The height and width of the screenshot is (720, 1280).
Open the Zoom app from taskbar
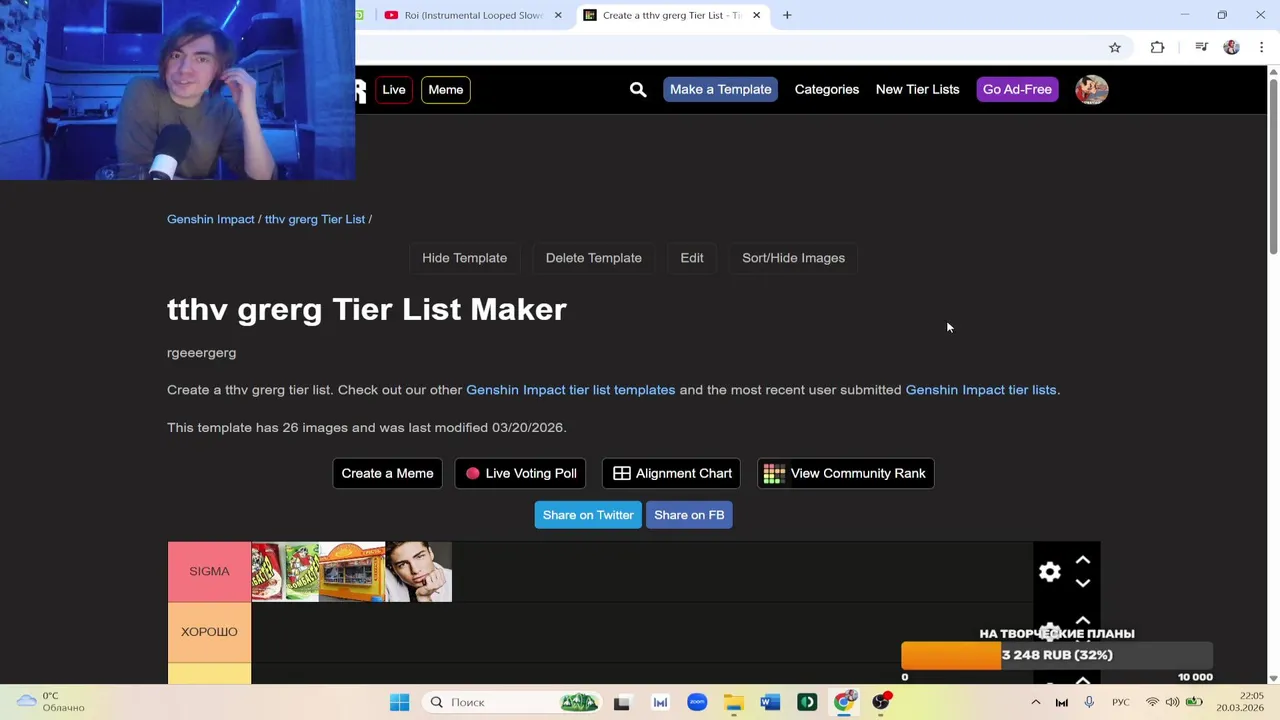pyautogui.click(x=697, y=702)
